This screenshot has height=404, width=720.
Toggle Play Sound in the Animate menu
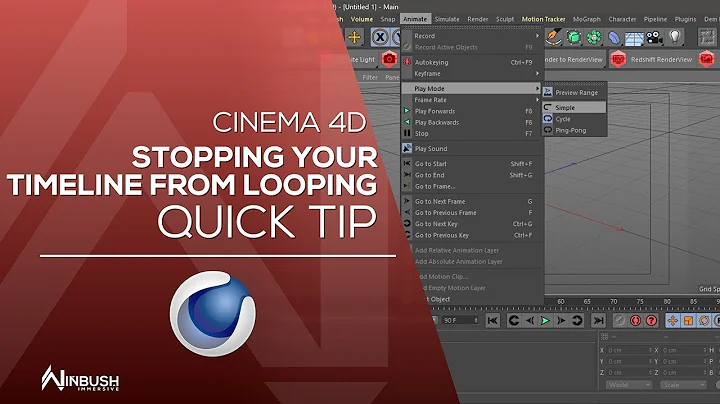473,148
